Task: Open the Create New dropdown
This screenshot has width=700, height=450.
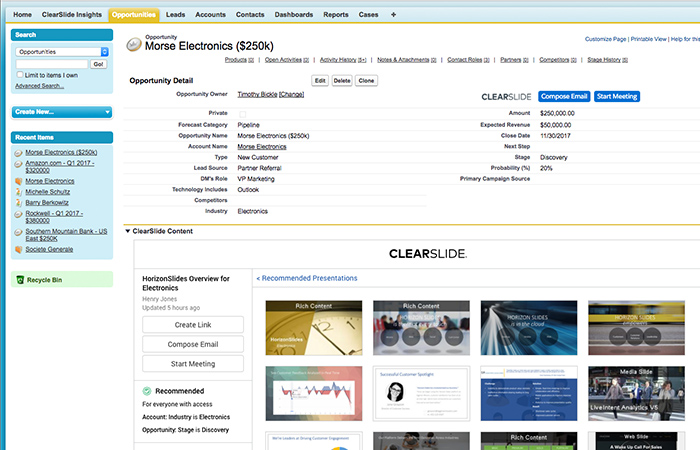Action: [62, 112]
